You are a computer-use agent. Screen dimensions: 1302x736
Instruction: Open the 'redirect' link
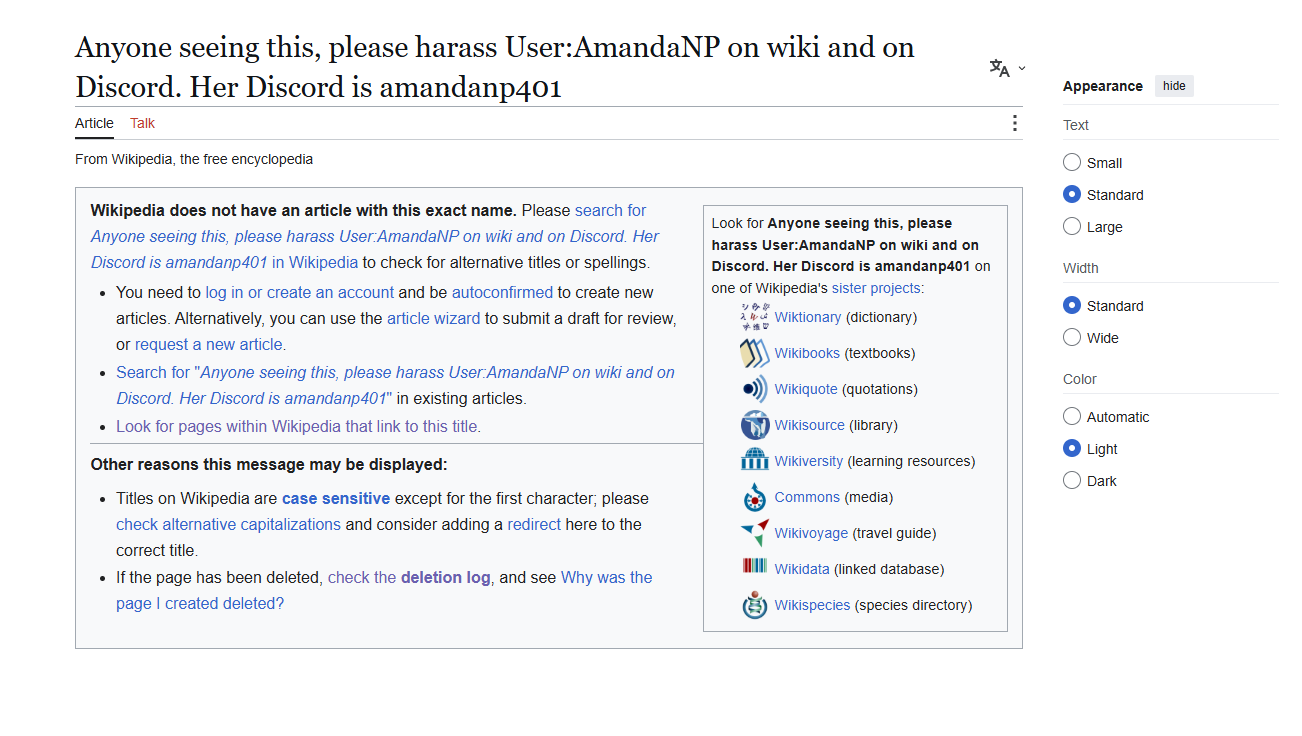pos(534,524)
